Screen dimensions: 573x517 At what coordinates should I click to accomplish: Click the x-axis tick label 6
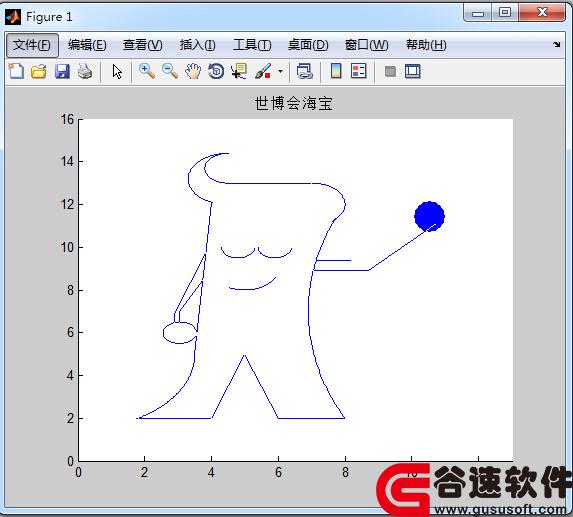tap(278, 472)
